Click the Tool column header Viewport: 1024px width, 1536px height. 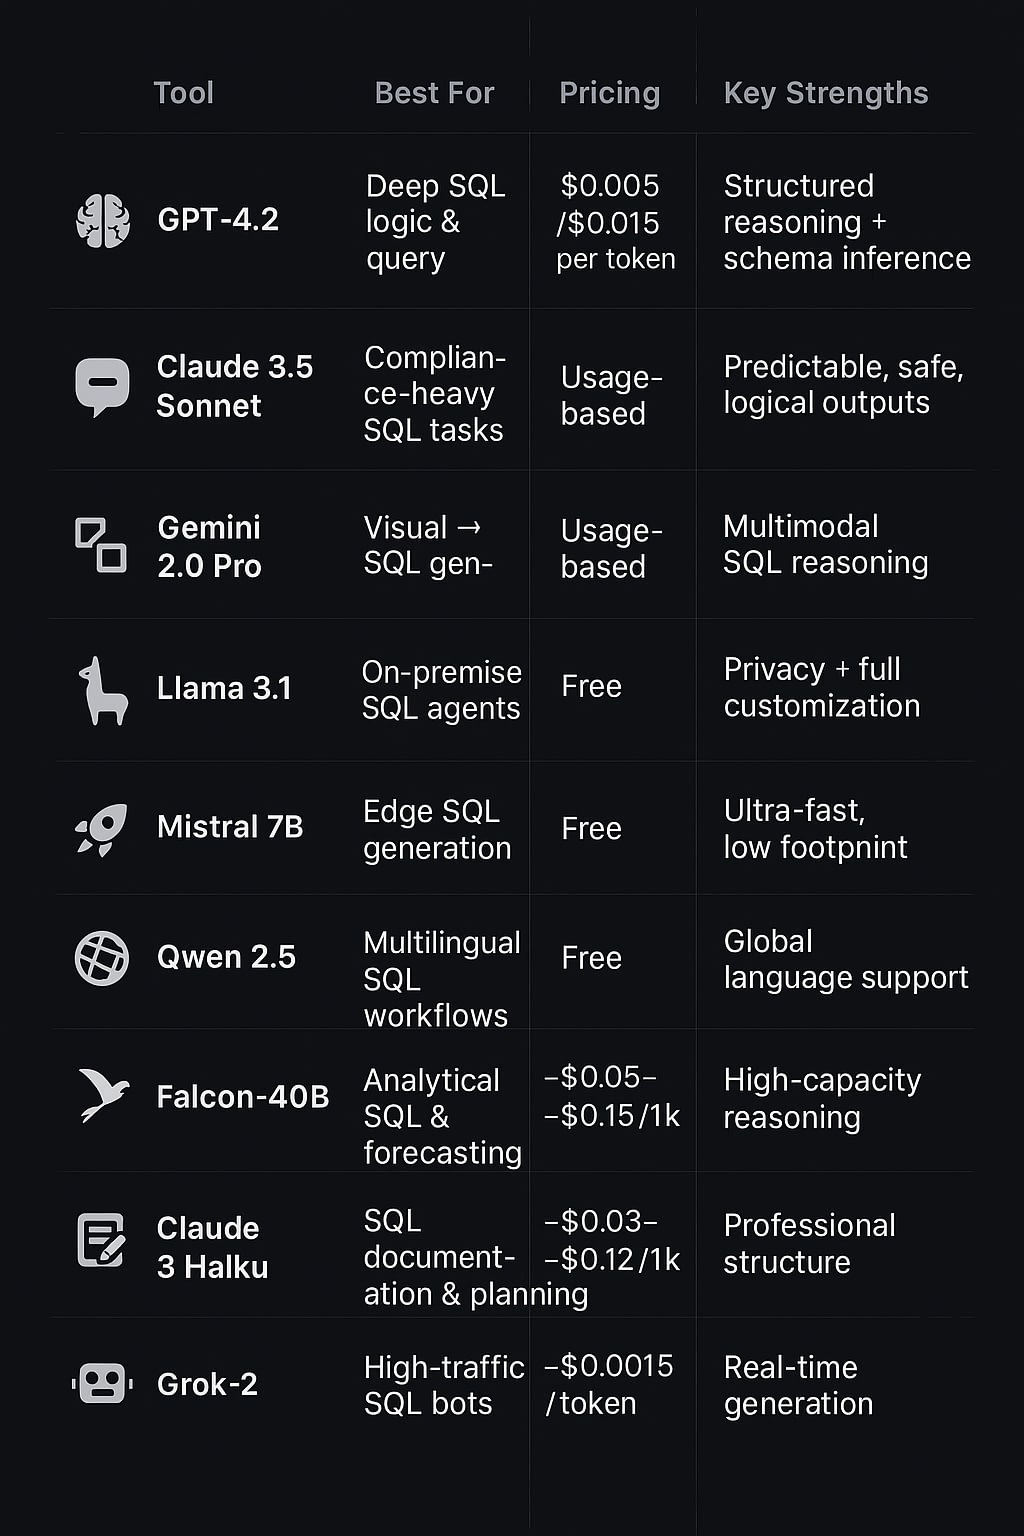(184, 93)
